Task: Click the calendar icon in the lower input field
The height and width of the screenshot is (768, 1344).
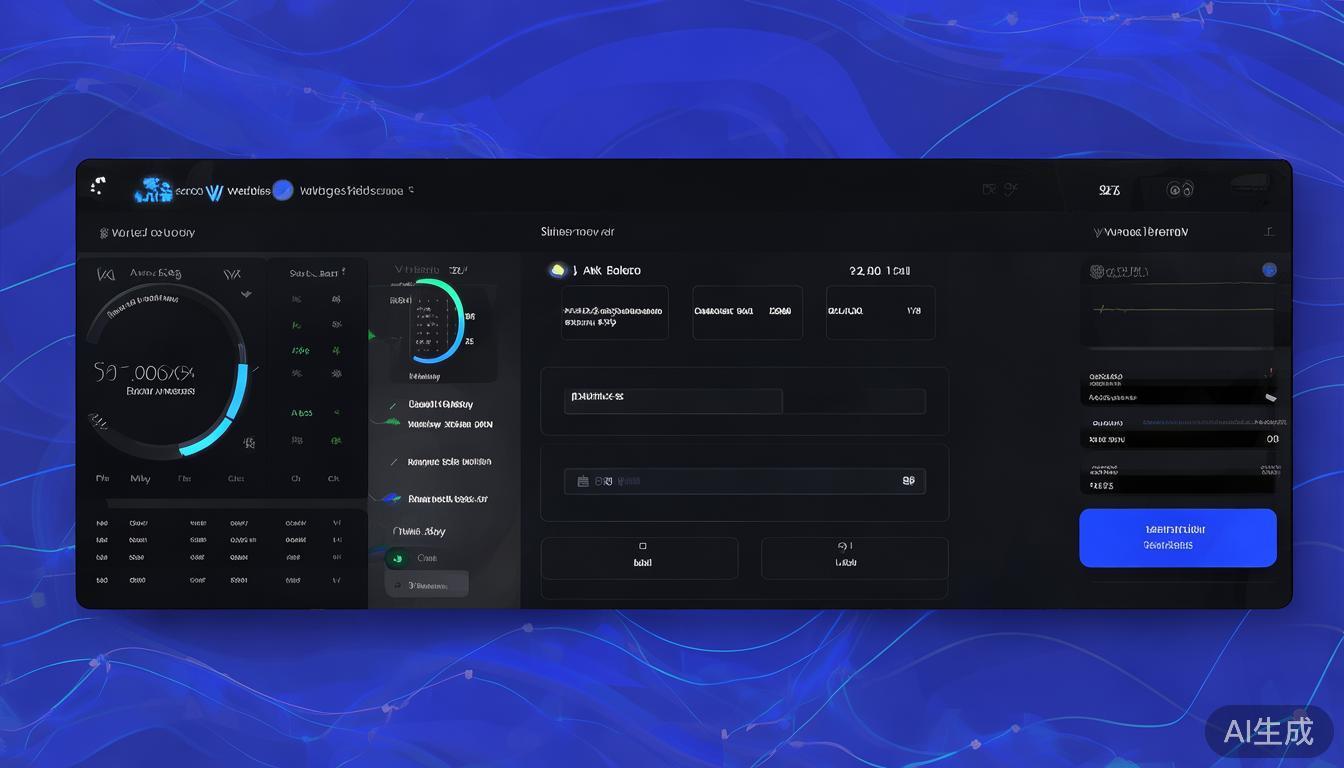Action: [x=583, y=481]
